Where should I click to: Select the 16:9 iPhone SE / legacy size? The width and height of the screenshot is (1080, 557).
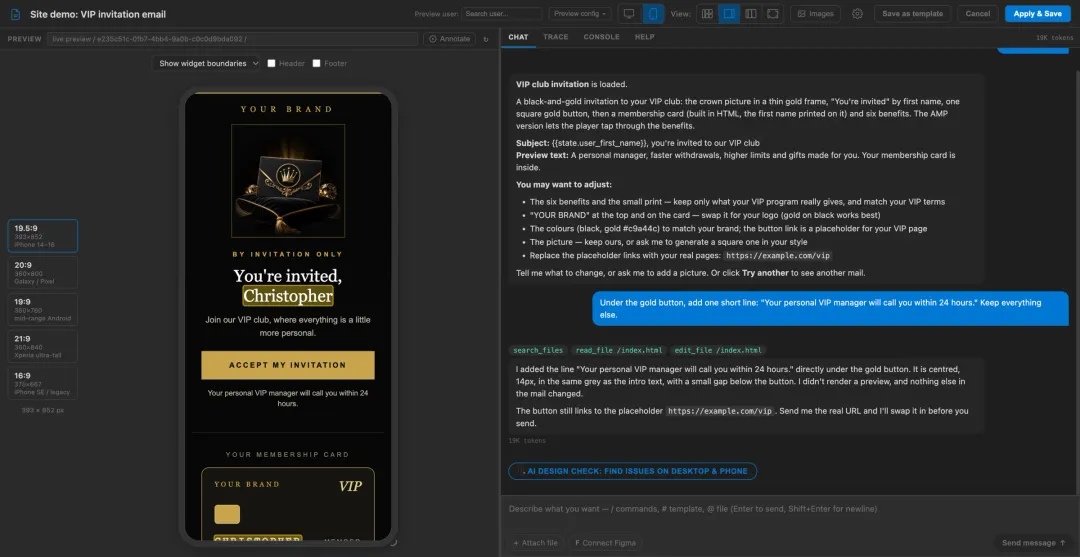tap(43, 383)
